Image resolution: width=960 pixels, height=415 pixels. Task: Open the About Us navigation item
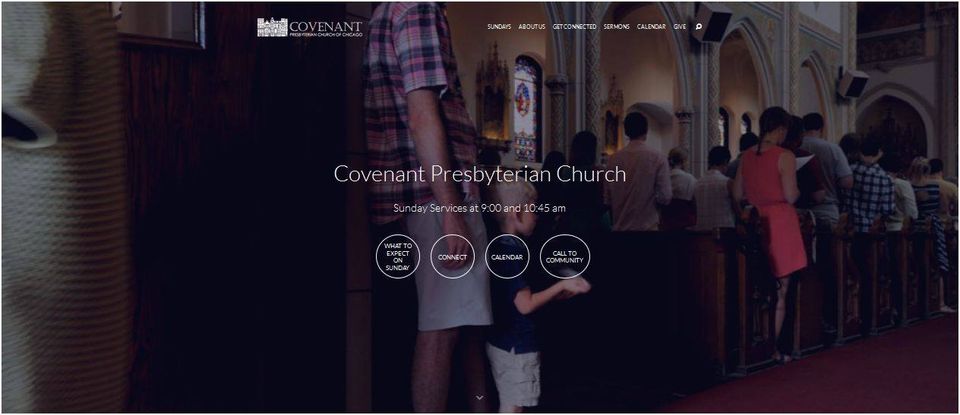tap(531, 27)
